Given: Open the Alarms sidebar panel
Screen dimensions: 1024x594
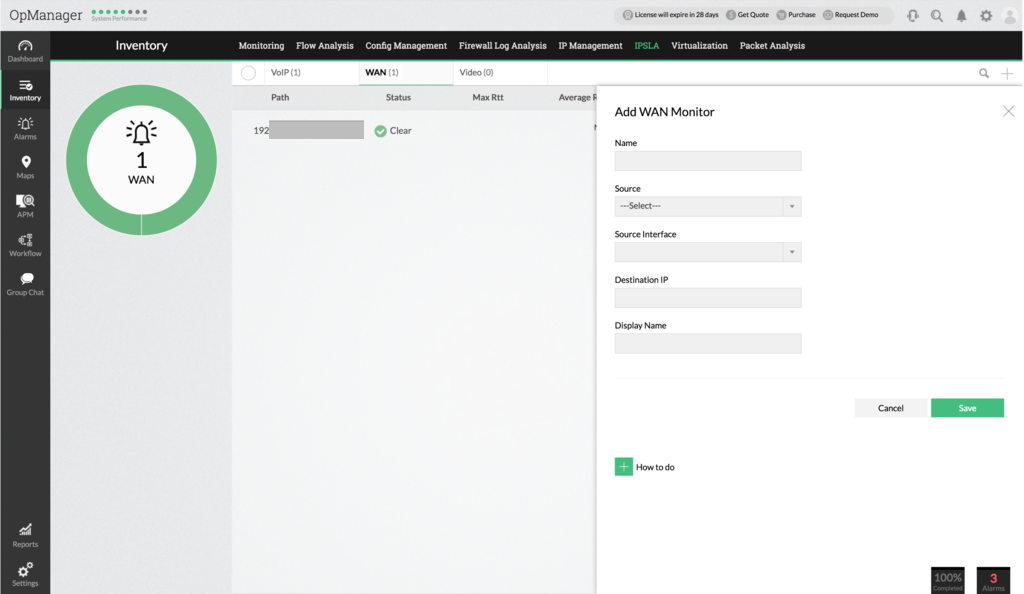Looking at the screenshot, I should [x=24, y=128].
